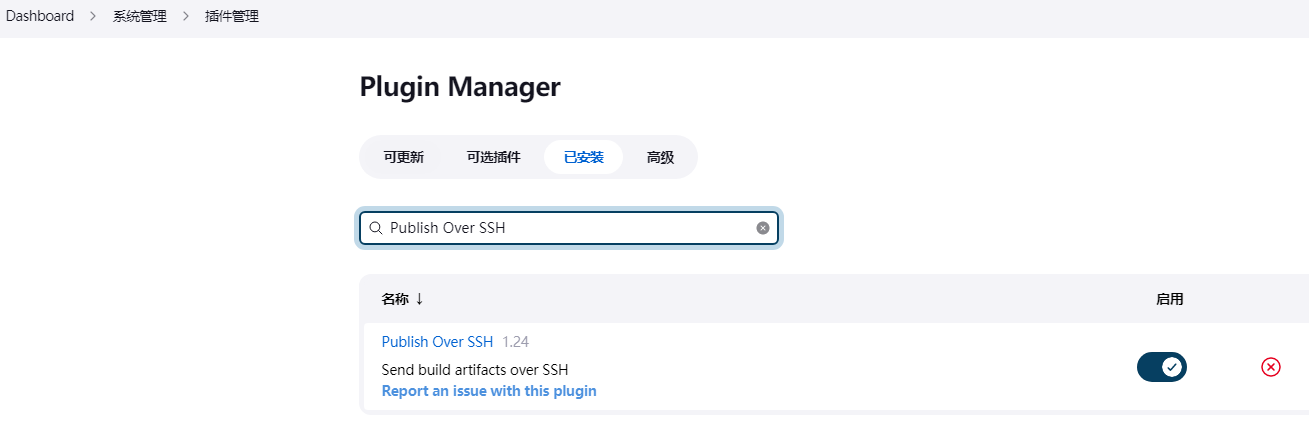Open the 可选插件 tab
1309x437 pixels.
tap(493, 157)
